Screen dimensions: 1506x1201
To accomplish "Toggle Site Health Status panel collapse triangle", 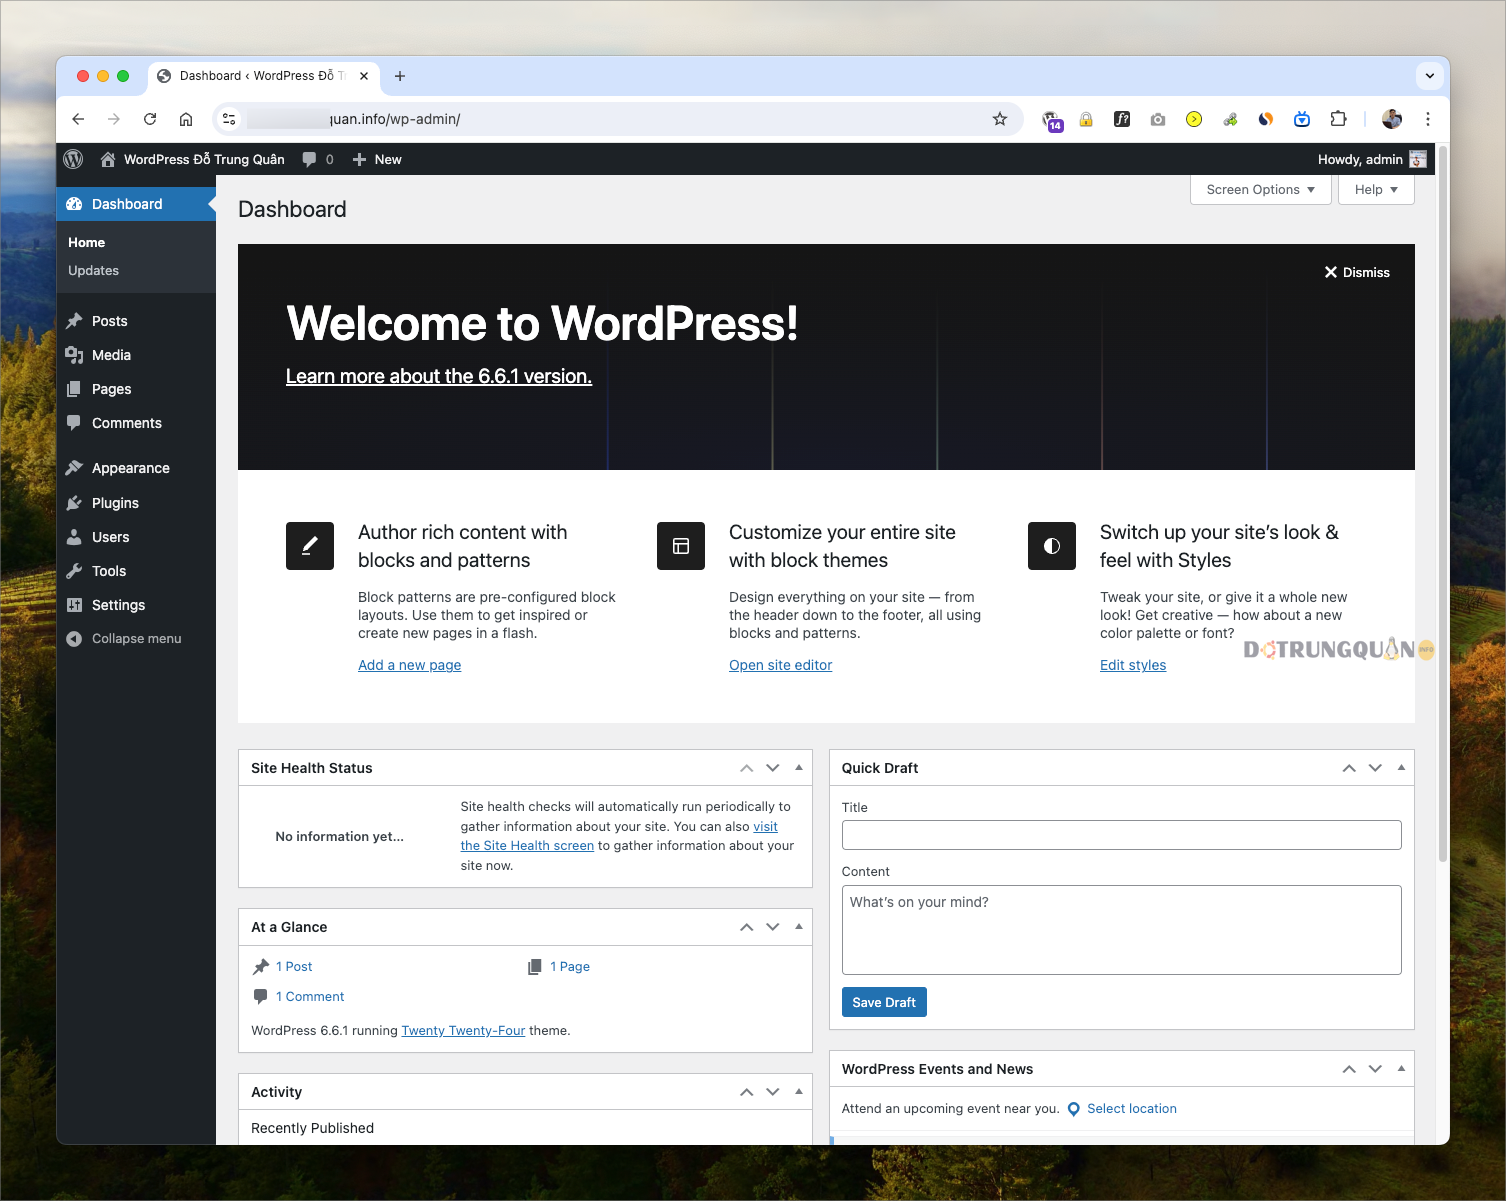I will point(799,767).
